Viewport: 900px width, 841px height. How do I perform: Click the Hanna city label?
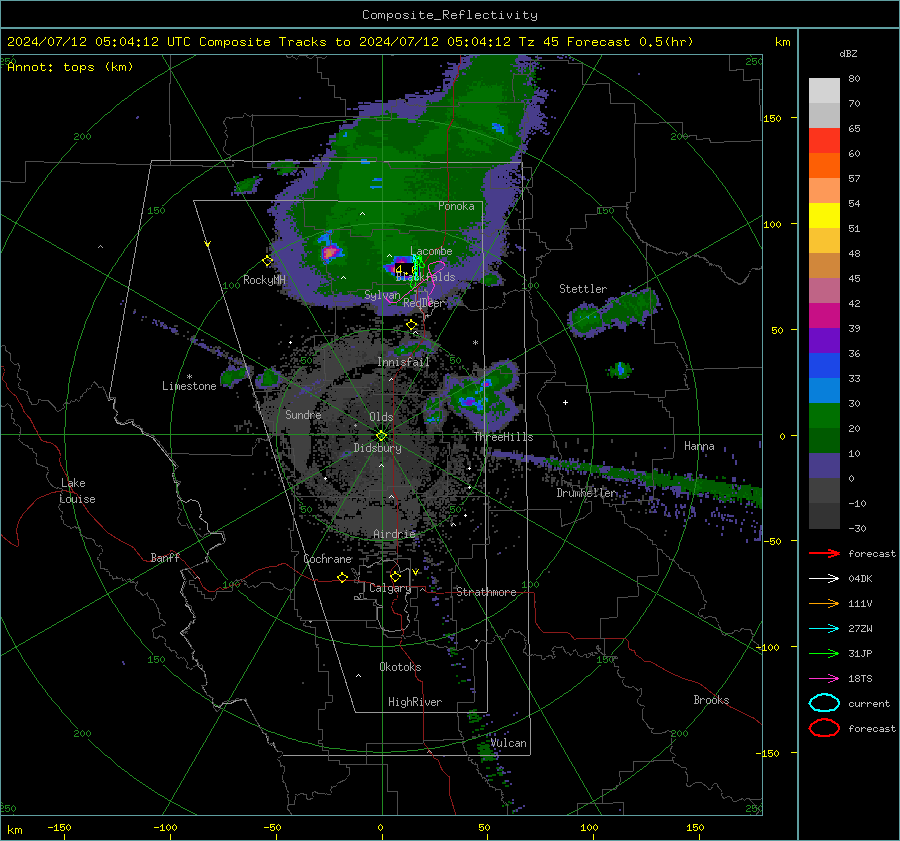[x=699, y=446]
